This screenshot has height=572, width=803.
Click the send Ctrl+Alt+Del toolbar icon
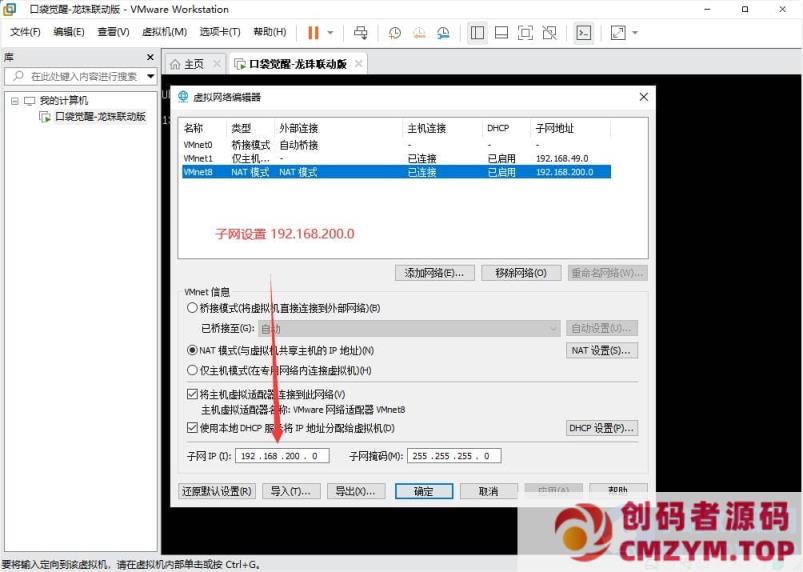point(361,33)
